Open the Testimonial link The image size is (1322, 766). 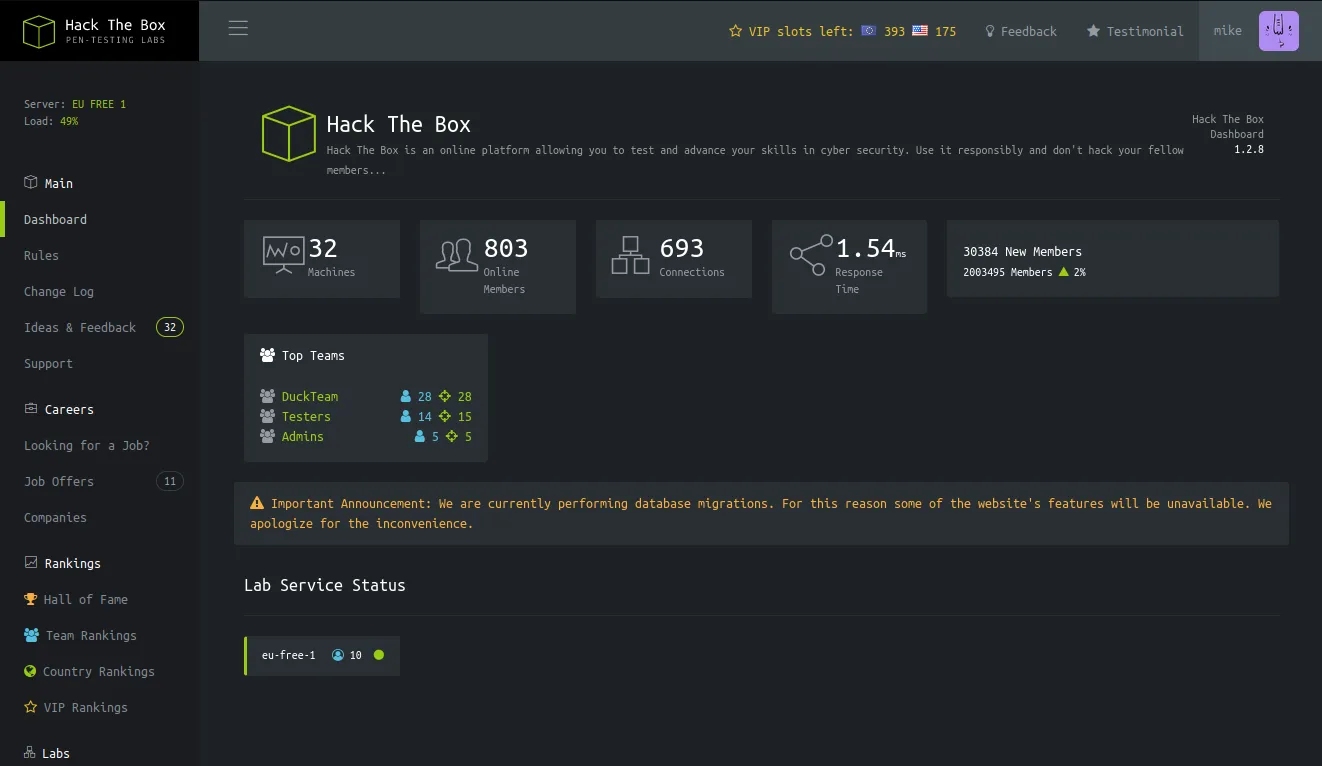click(1135, 31)
